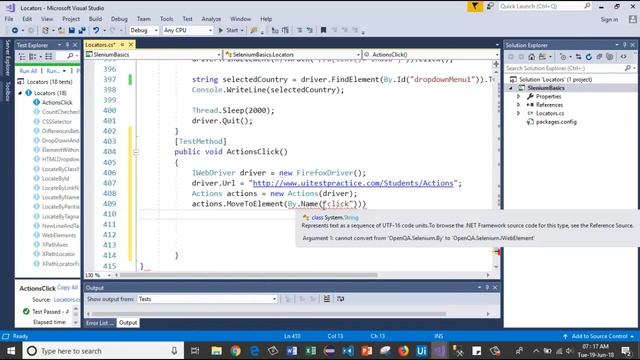Click Collapse All icon in Solution Explorer
Screen dimensions: 640x360
coord(599,57)
